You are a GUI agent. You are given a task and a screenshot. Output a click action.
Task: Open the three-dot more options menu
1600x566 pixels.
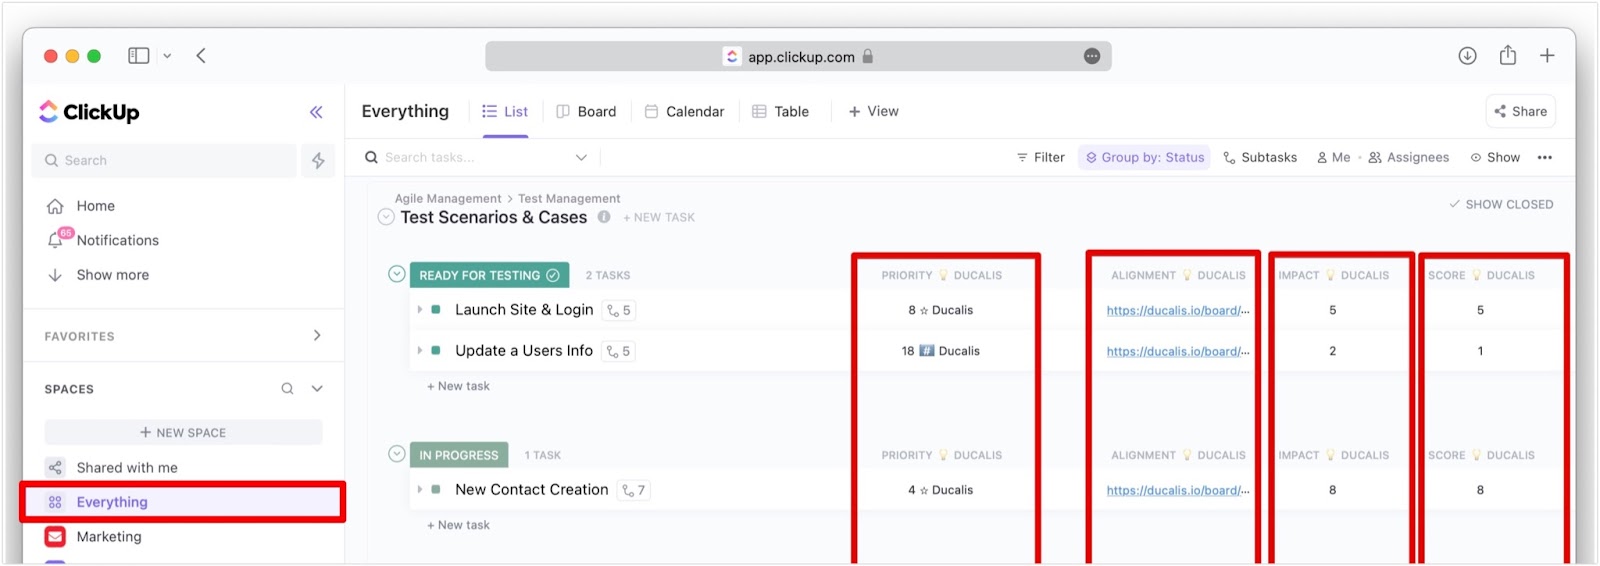[x=1544, y=158]
